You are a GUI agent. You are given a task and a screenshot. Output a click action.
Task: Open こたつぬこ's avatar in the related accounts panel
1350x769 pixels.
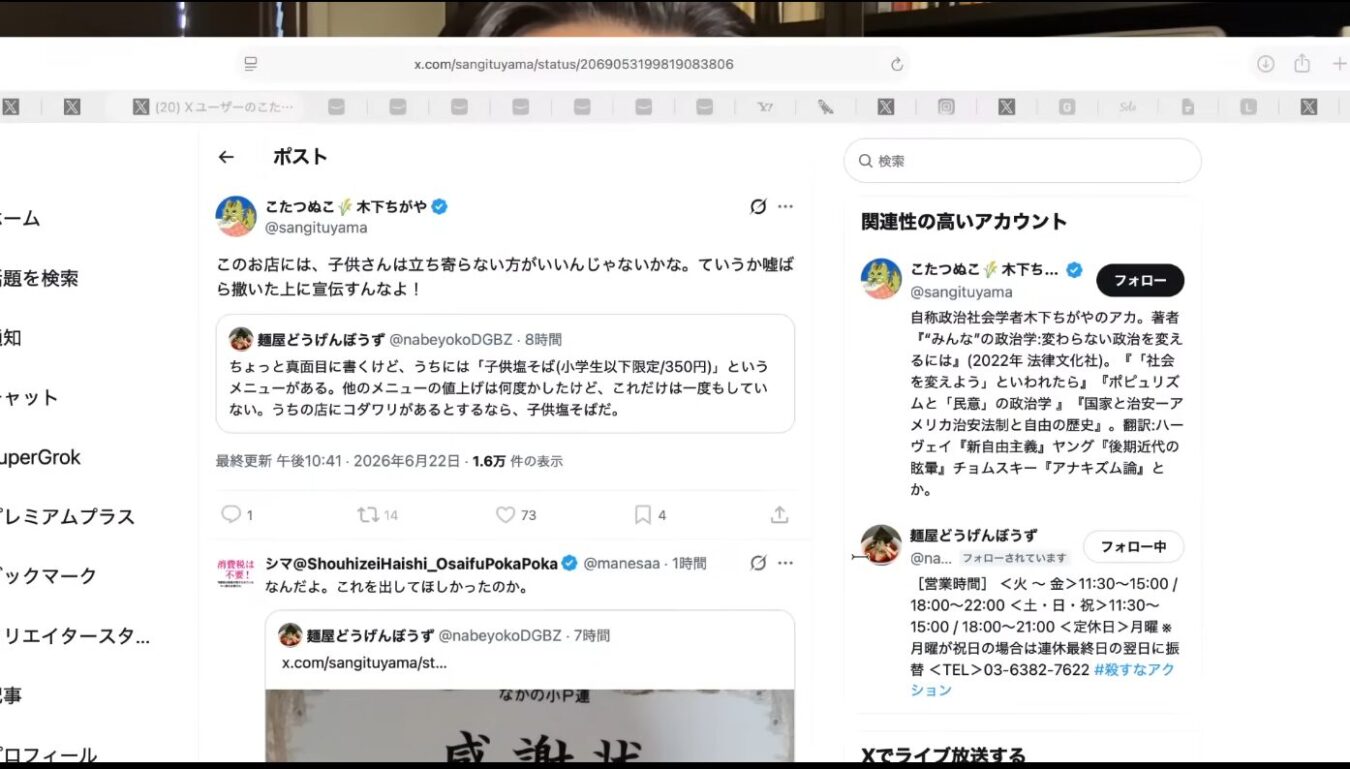coord(881,279)
